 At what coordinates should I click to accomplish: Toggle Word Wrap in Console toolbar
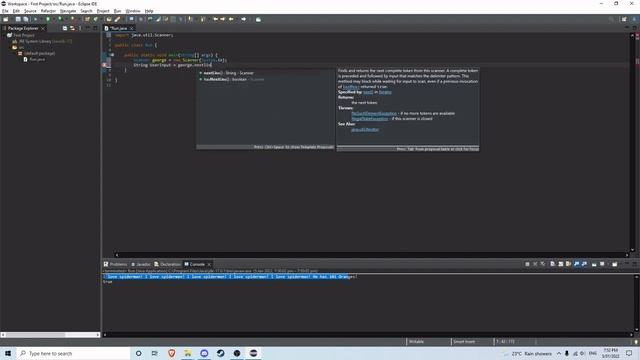coord(568,264)
